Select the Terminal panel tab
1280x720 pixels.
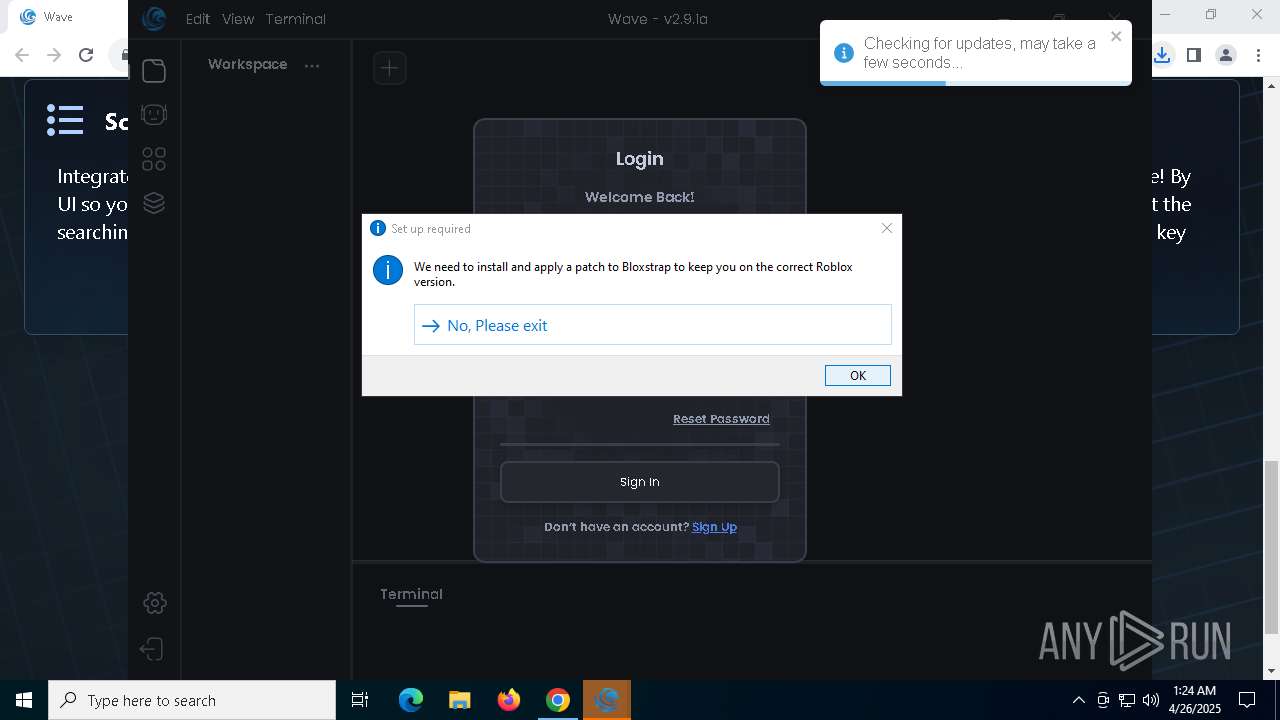pos(411,594)
